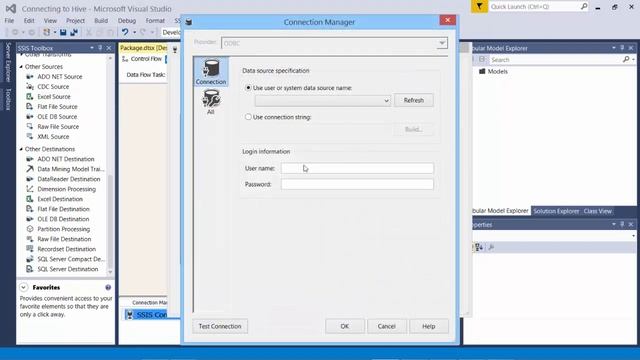Click the Password input field
The width and height of the screenshot is (640, 360).
(357, 184)
